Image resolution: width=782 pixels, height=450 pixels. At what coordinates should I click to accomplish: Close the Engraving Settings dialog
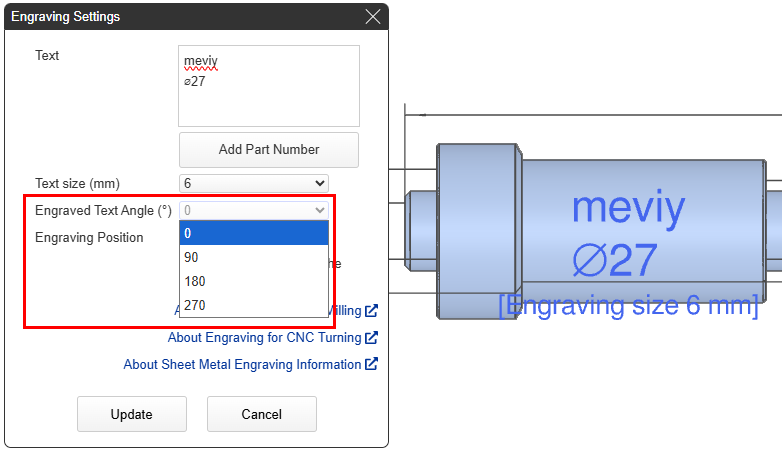pos(373,17)
